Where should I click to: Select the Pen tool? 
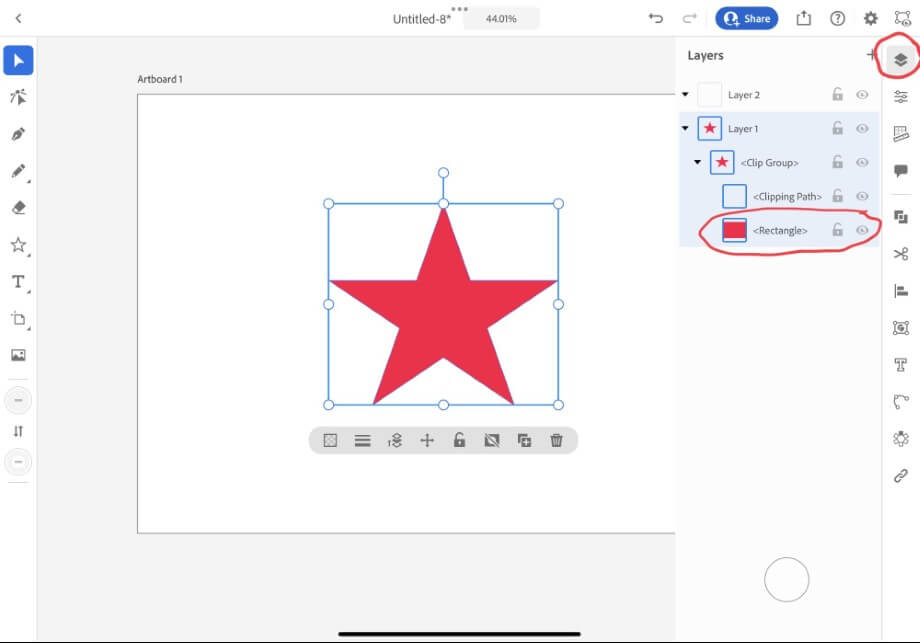(18, 134)
